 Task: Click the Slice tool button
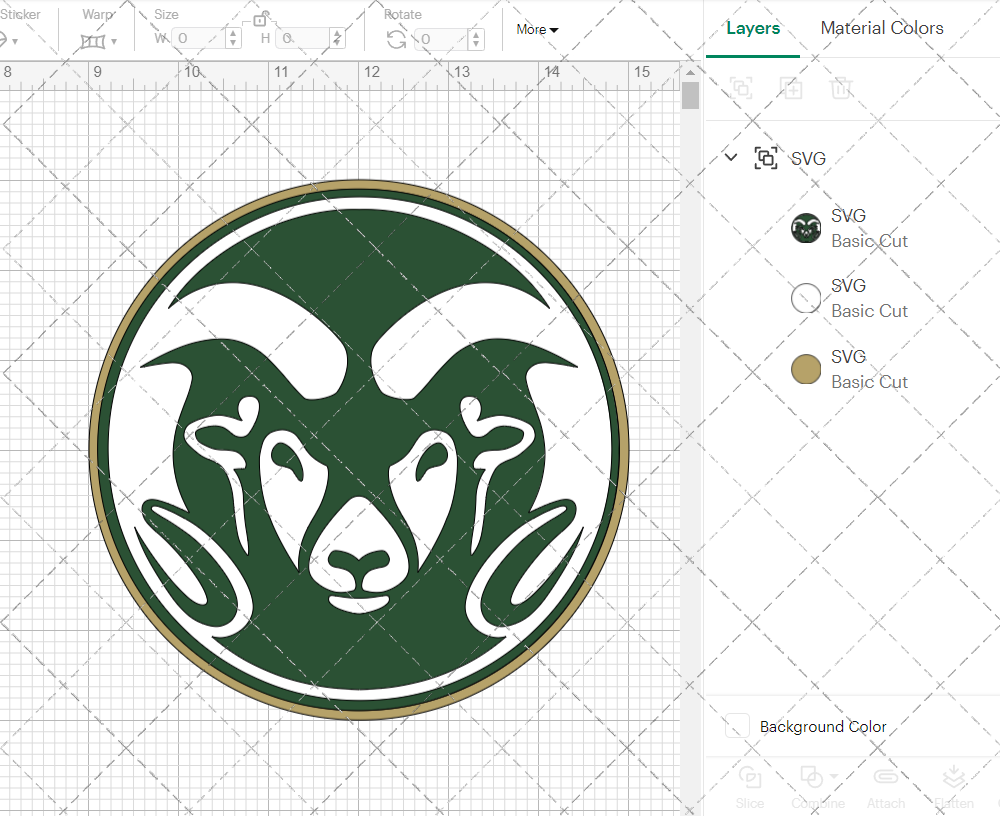click(x=749, y=787)
